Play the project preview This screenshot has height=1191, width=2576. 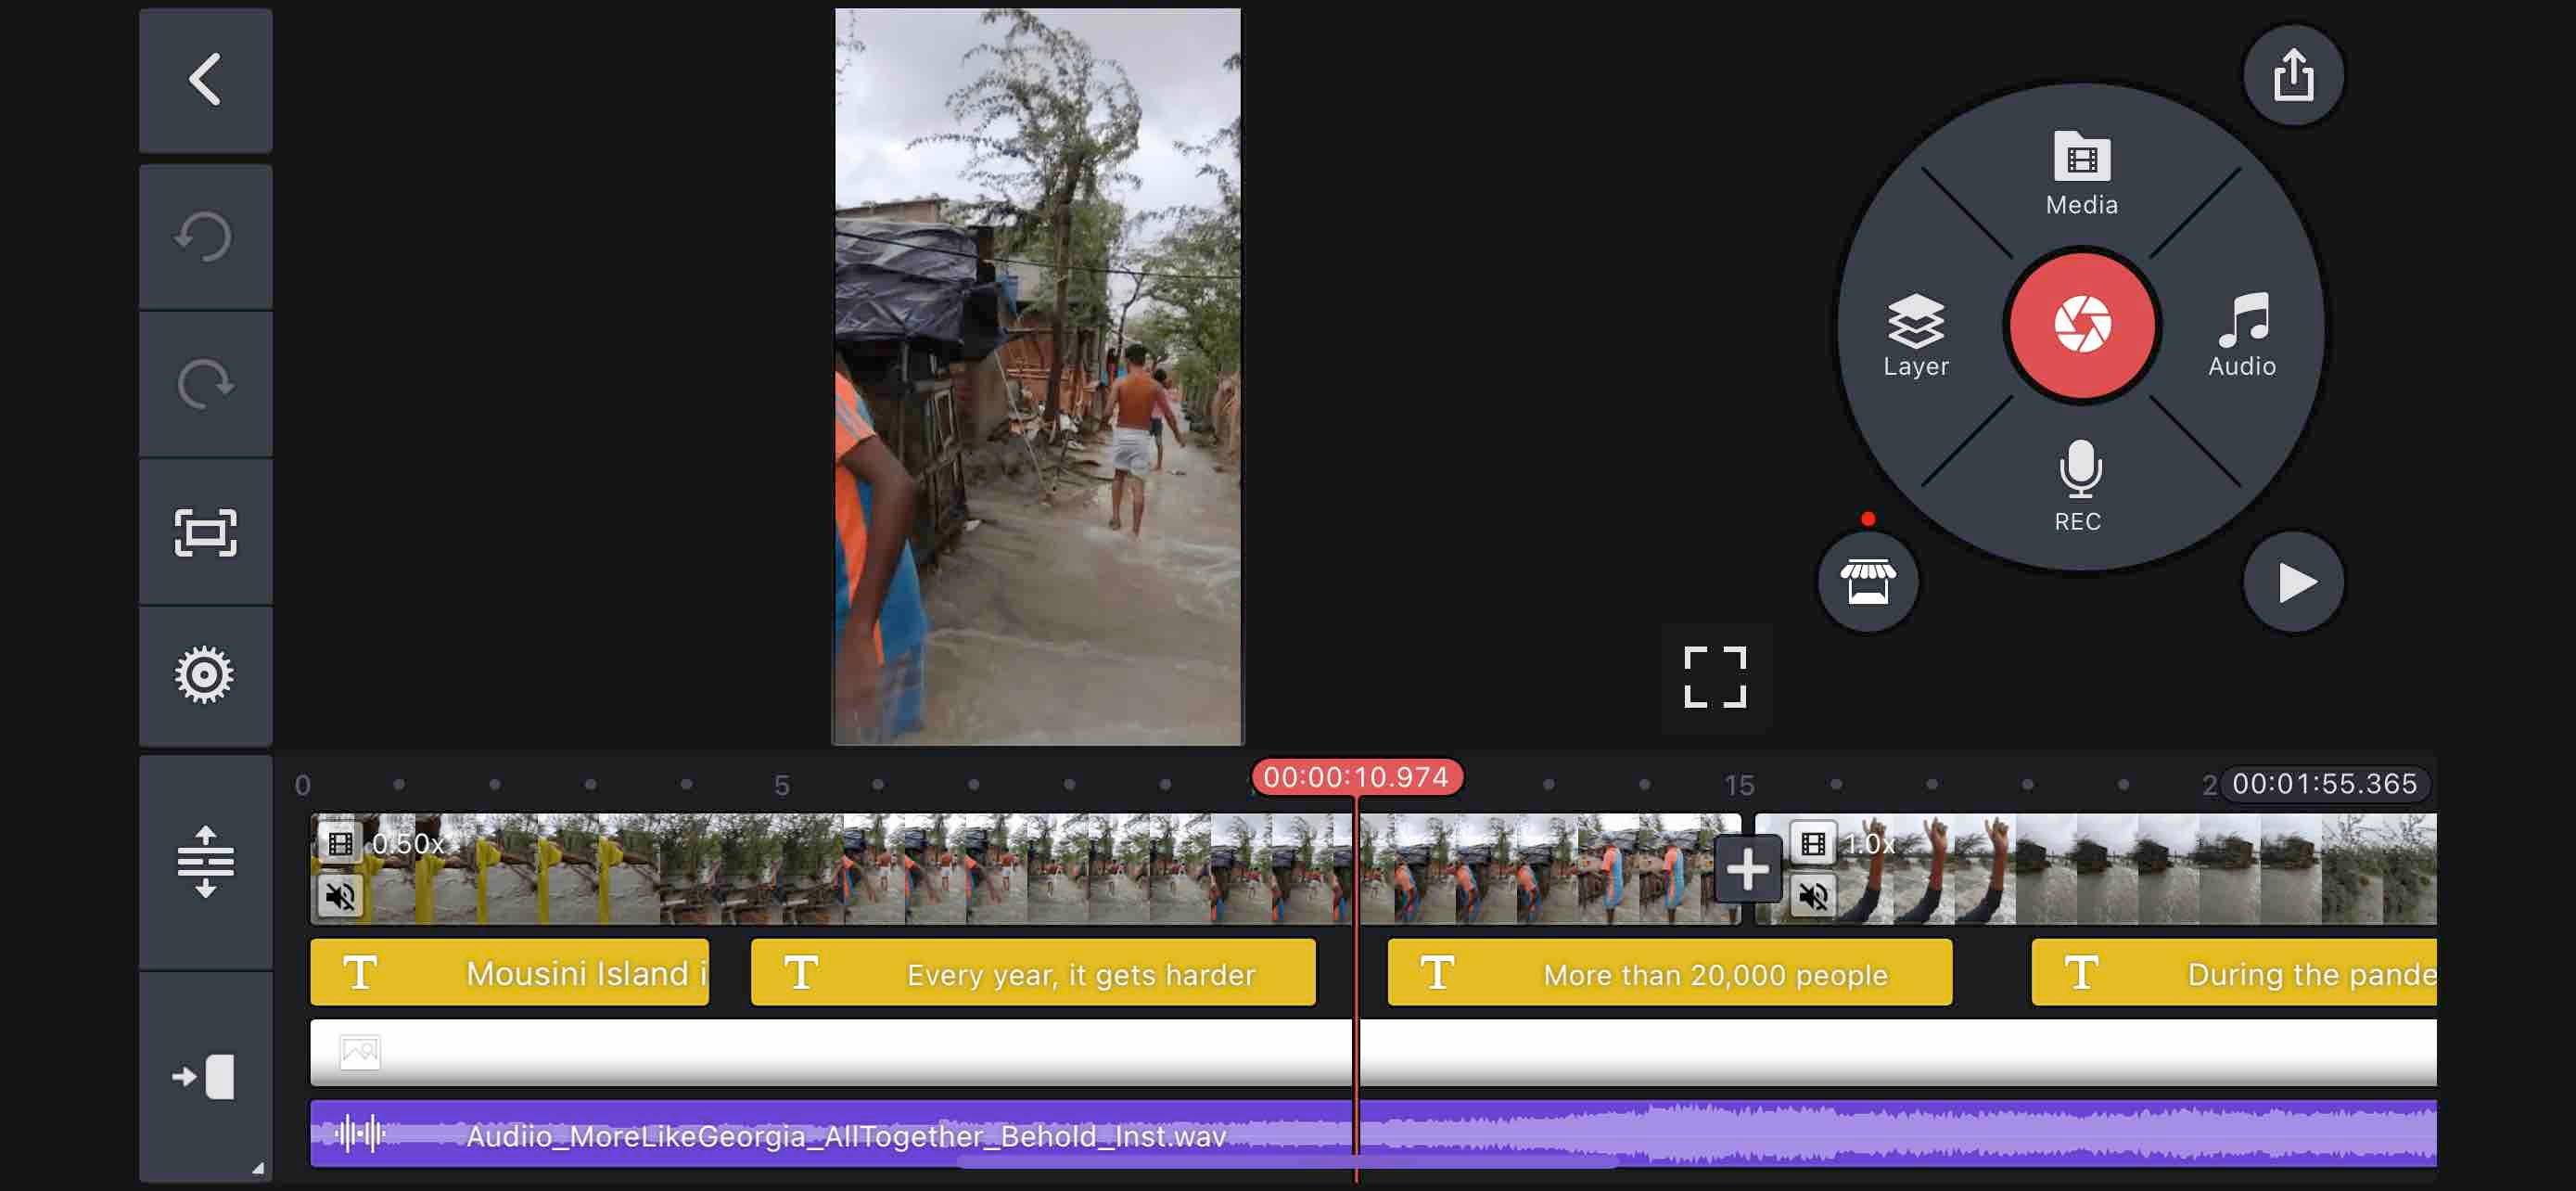pyautogui.click(x=2292, y=582)
